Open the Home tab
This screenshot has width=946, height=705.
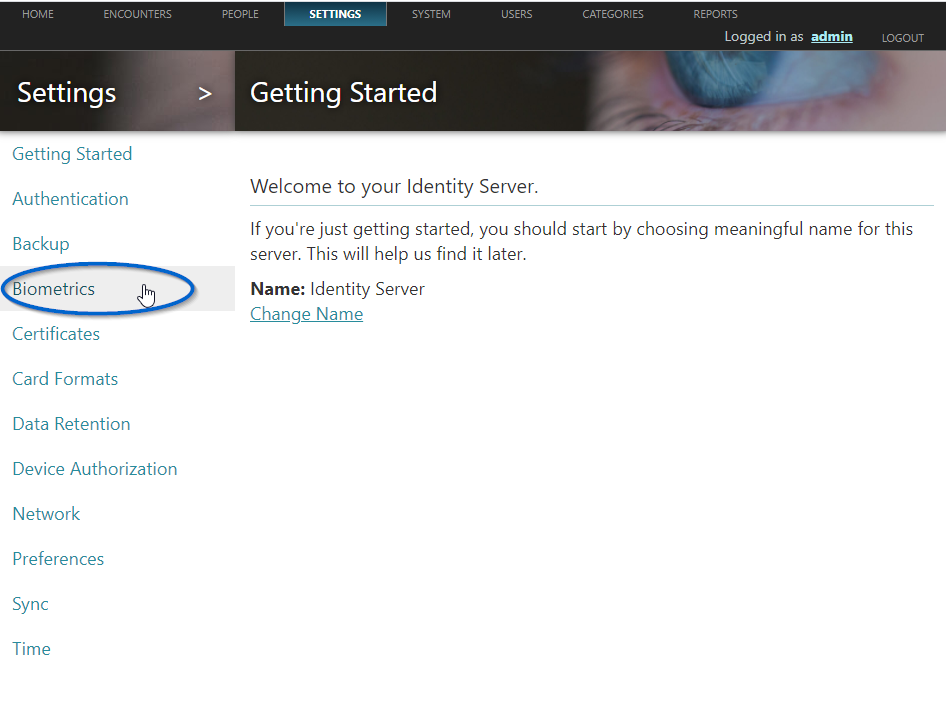pos(37,14)
